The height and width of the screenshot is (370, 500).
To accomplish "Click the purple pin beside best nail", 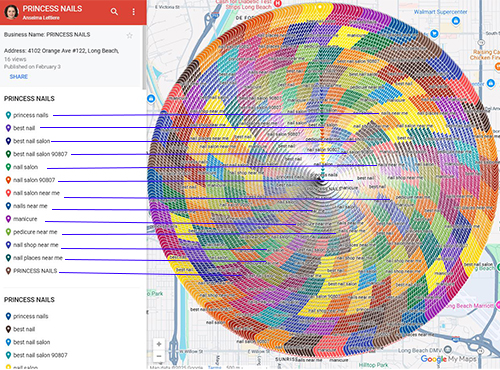I will (x=8, y=128).
